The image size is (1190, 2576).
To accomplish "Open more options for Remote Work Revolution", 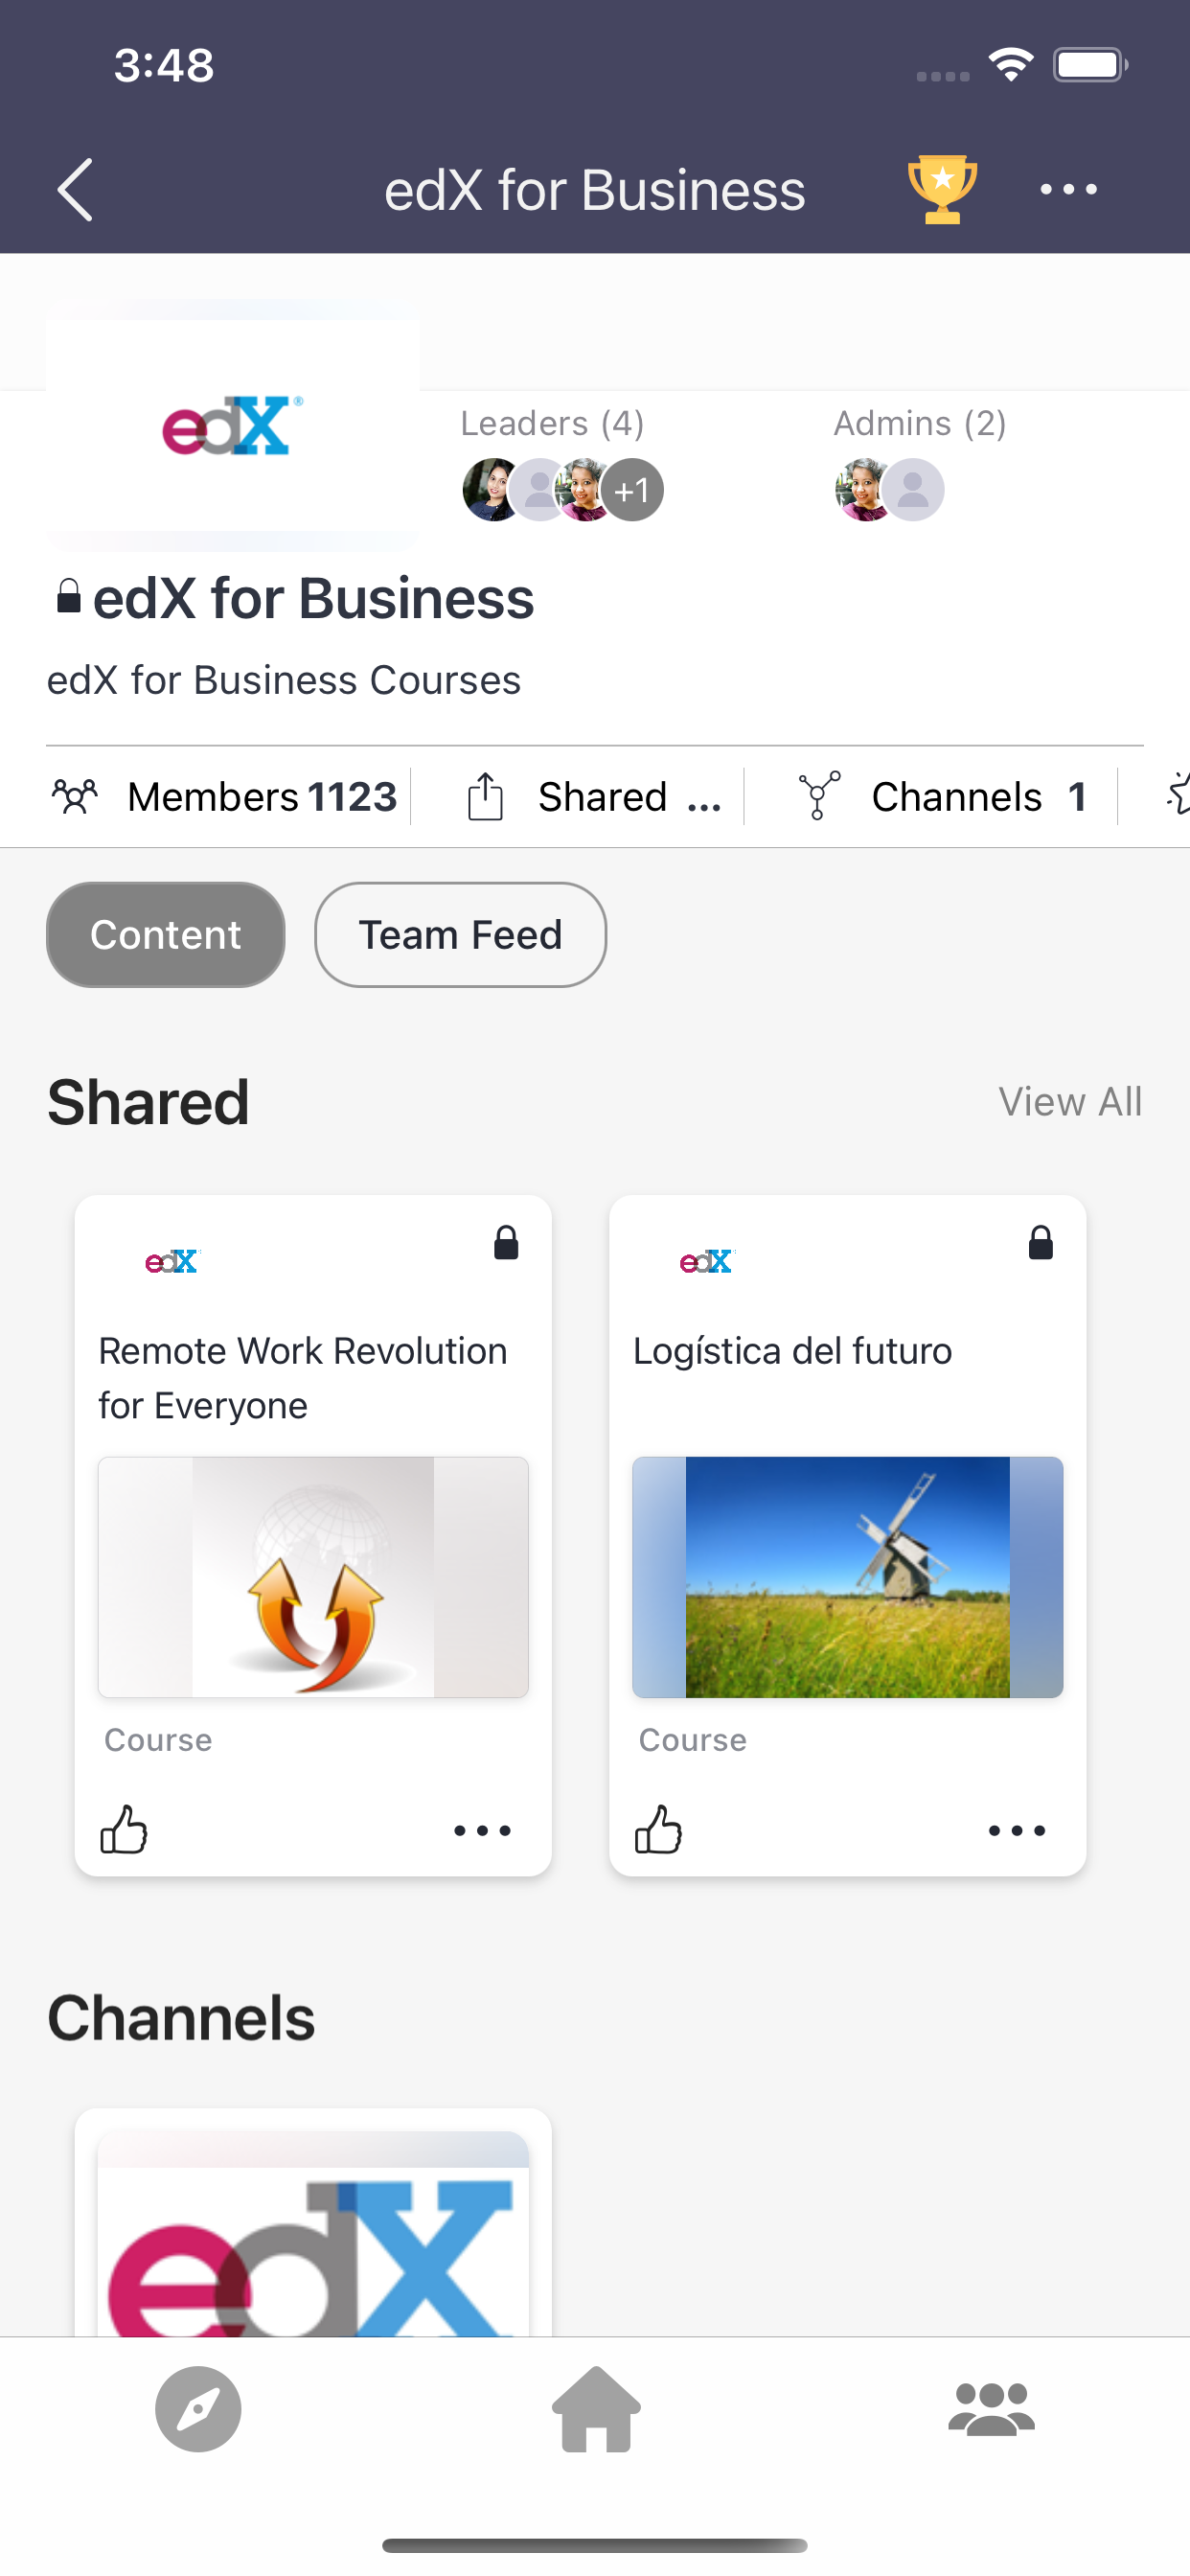I will click(x=482, y=1830).
